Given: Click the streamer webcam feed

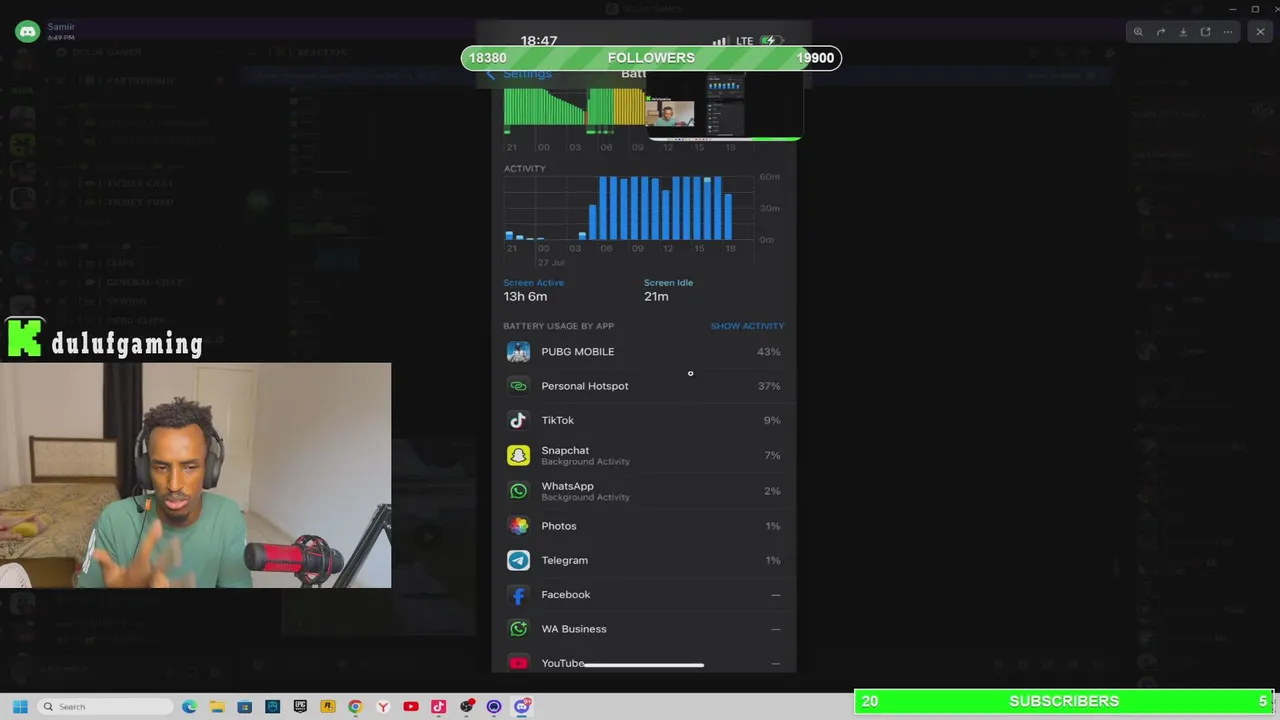Looking at the screenshot, I should pos(195,475).
